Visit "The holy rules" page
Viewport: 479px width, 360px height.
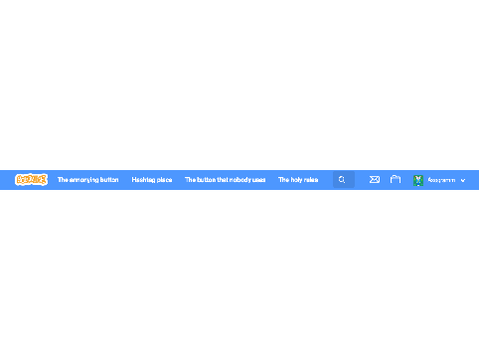tap(298, 180)
